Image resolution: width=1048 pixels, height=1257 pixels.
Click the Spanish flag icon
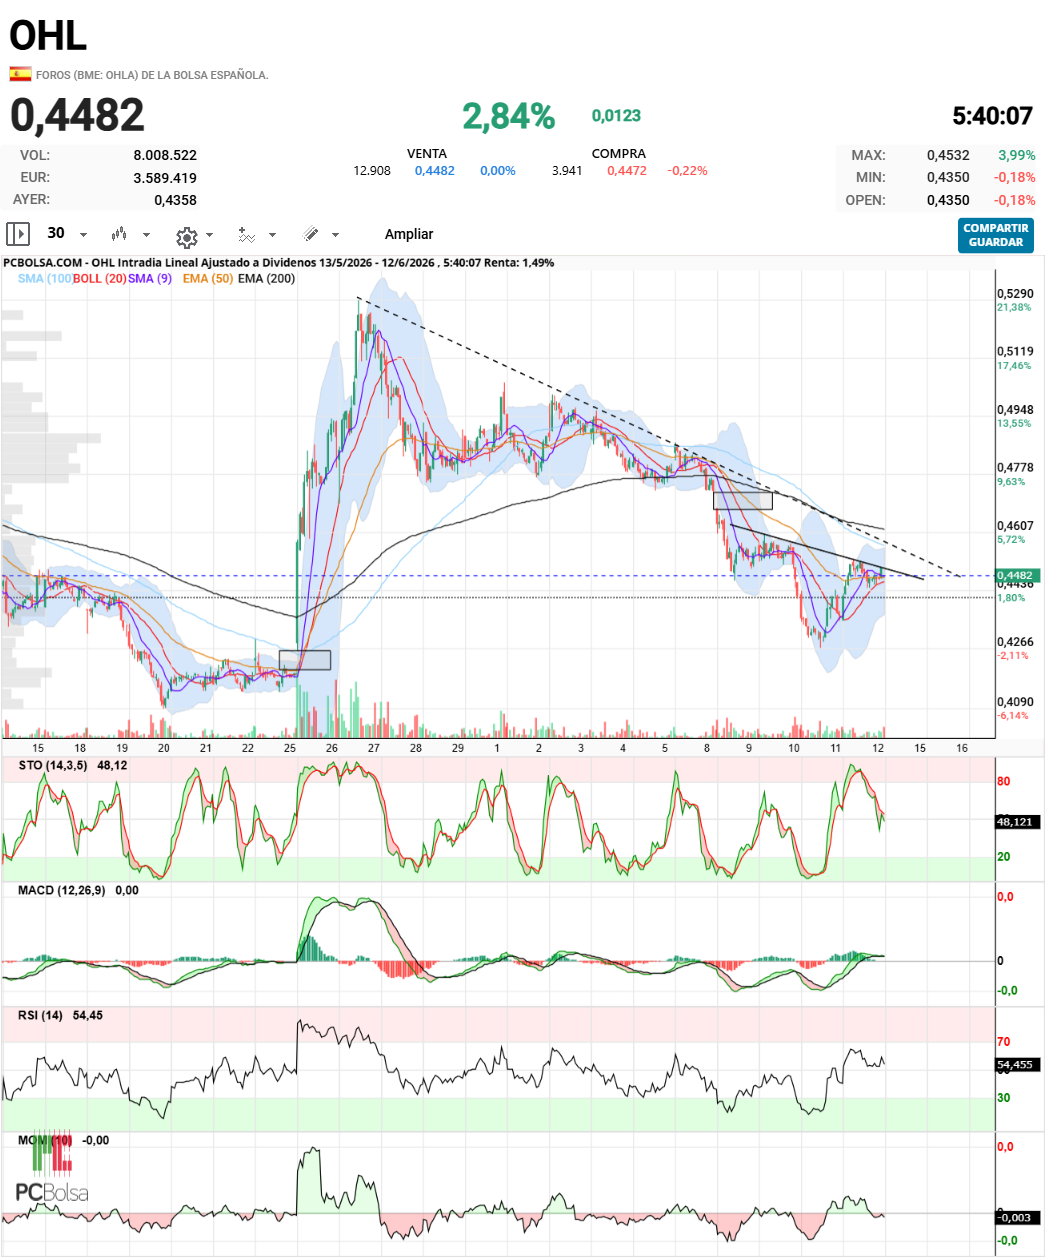[20, 74]
